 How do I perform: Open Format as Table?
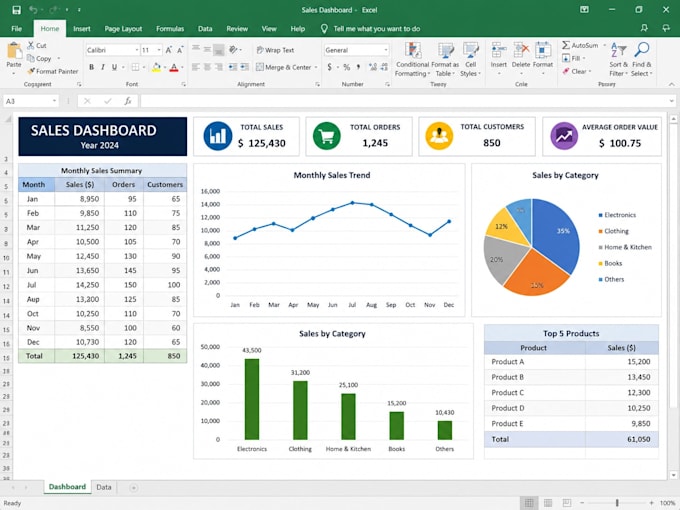pos(445,59)
